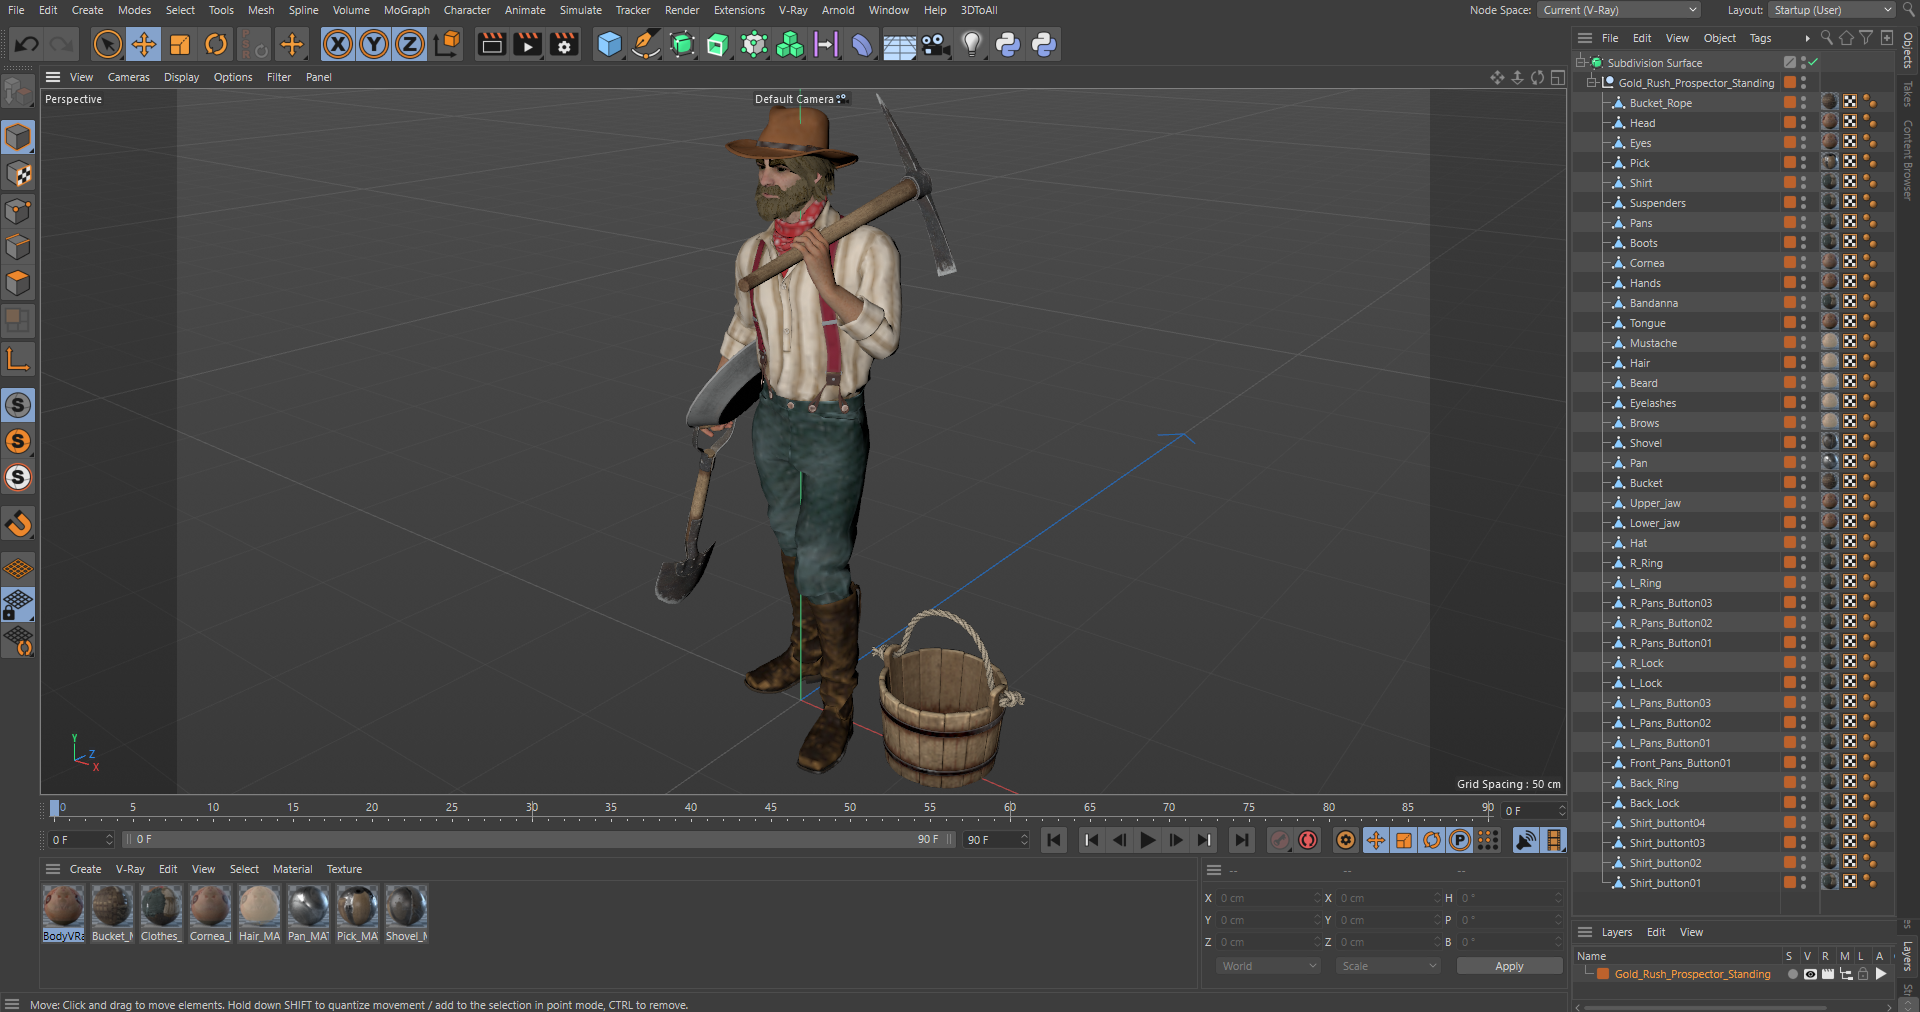Open the Layout Startup dropdown
This screenshot has height=1012, width=1920.
tap(1832, 10)
